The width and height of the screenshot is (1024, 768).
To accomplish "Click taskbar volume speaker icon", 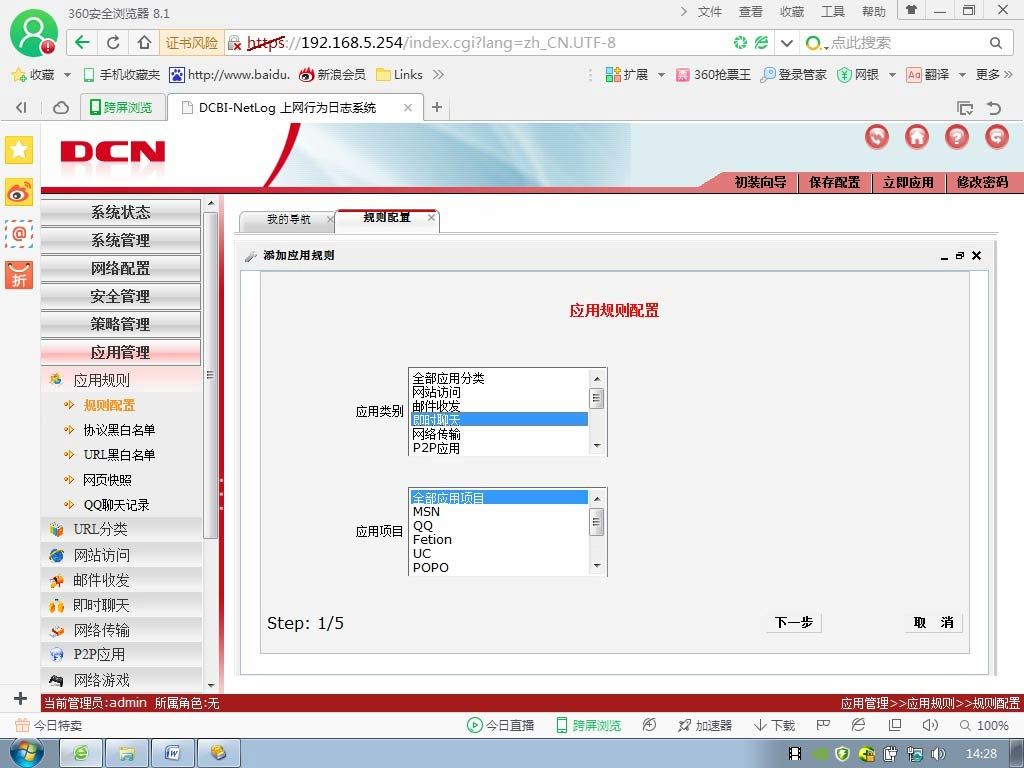I will (x=938, y=754).
